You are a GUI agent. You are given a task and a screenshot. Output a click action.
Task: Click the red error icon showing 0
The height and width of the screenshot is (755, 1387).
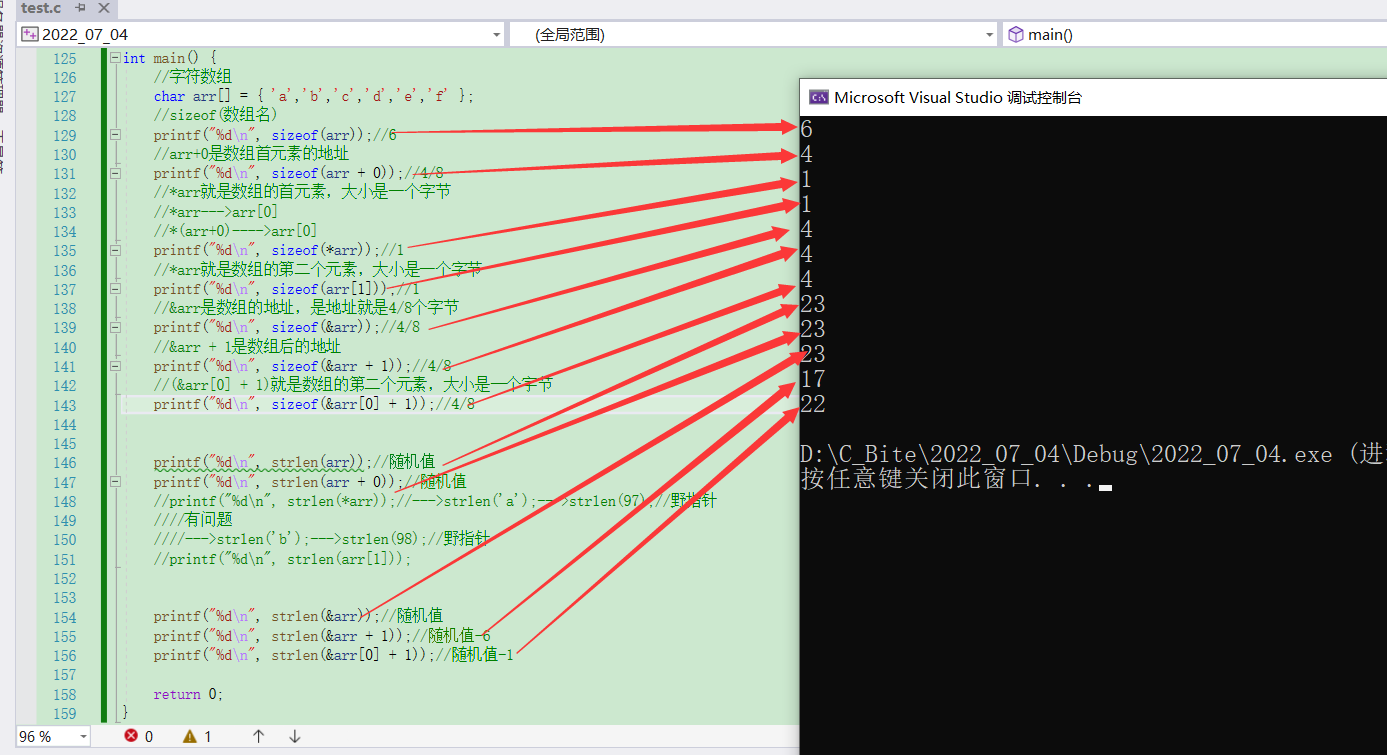[x=131, y=736]
